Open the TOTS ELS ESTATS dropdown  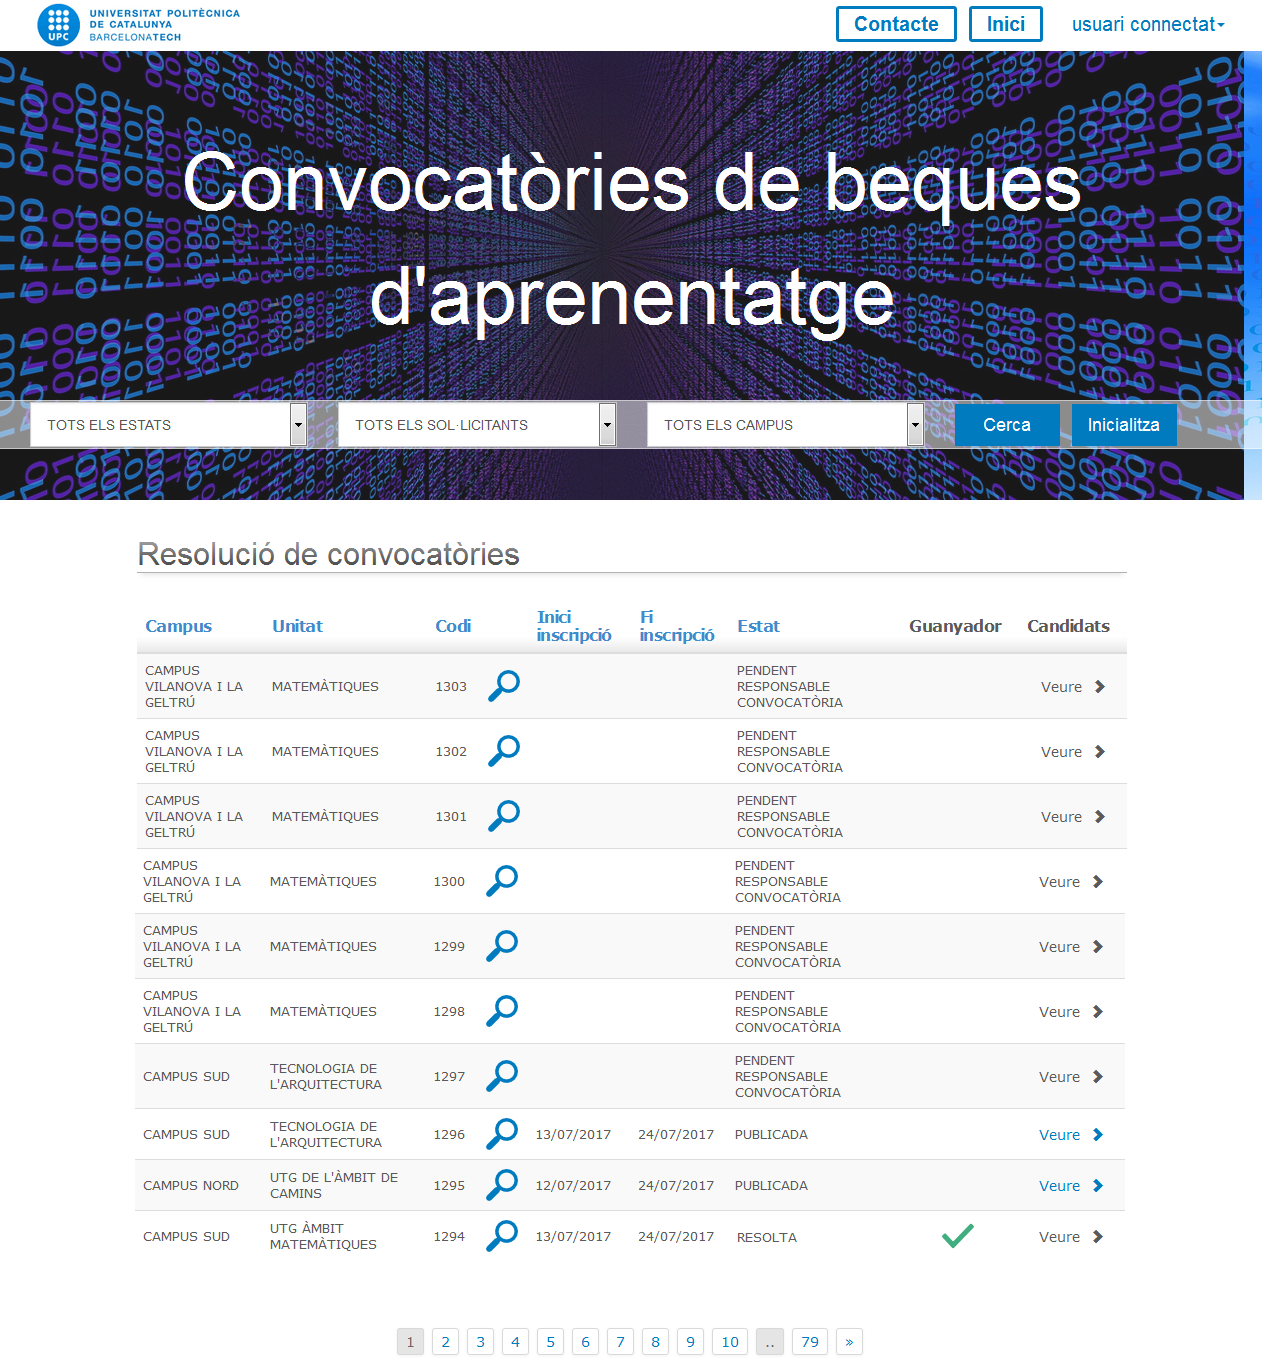point(168,425)
